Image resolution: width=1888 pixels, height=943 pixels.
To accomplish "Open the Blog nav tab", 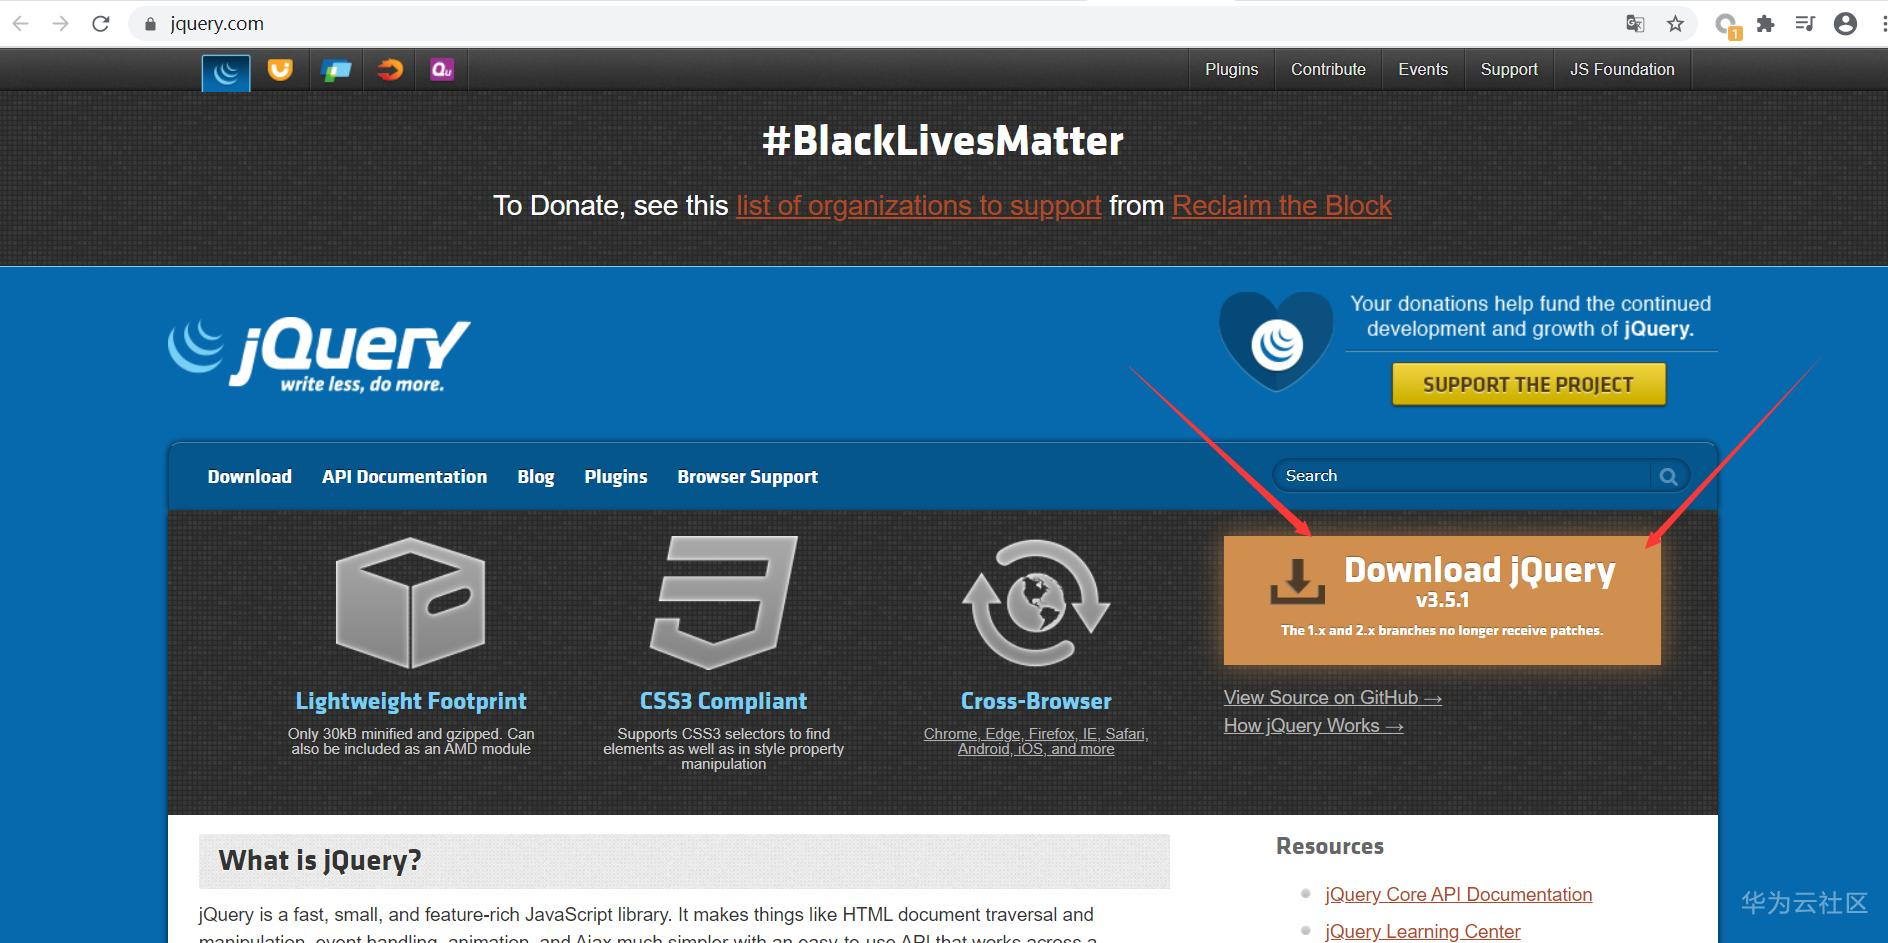I will point(536,477).
